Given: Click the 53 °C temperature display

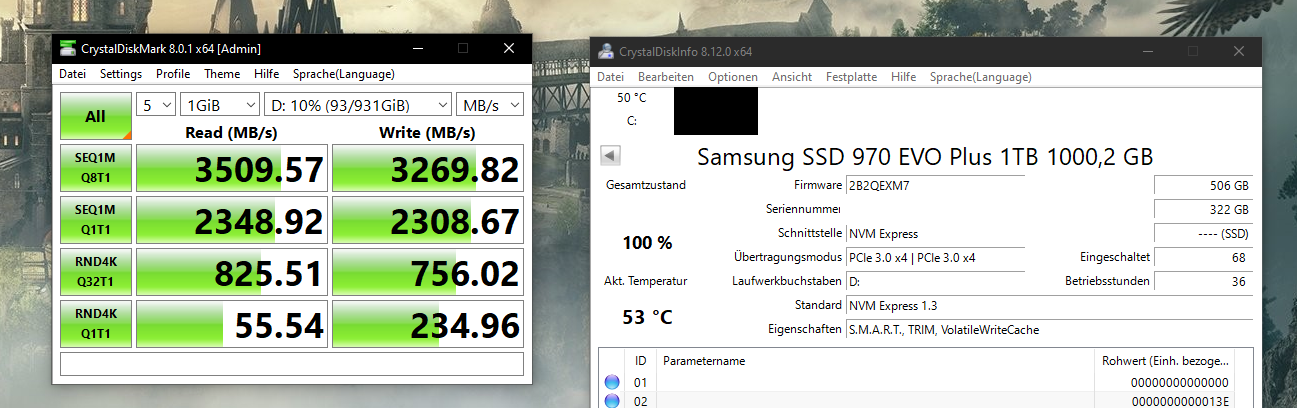Looking at the screenshot, I should click(x=648, y=317).
